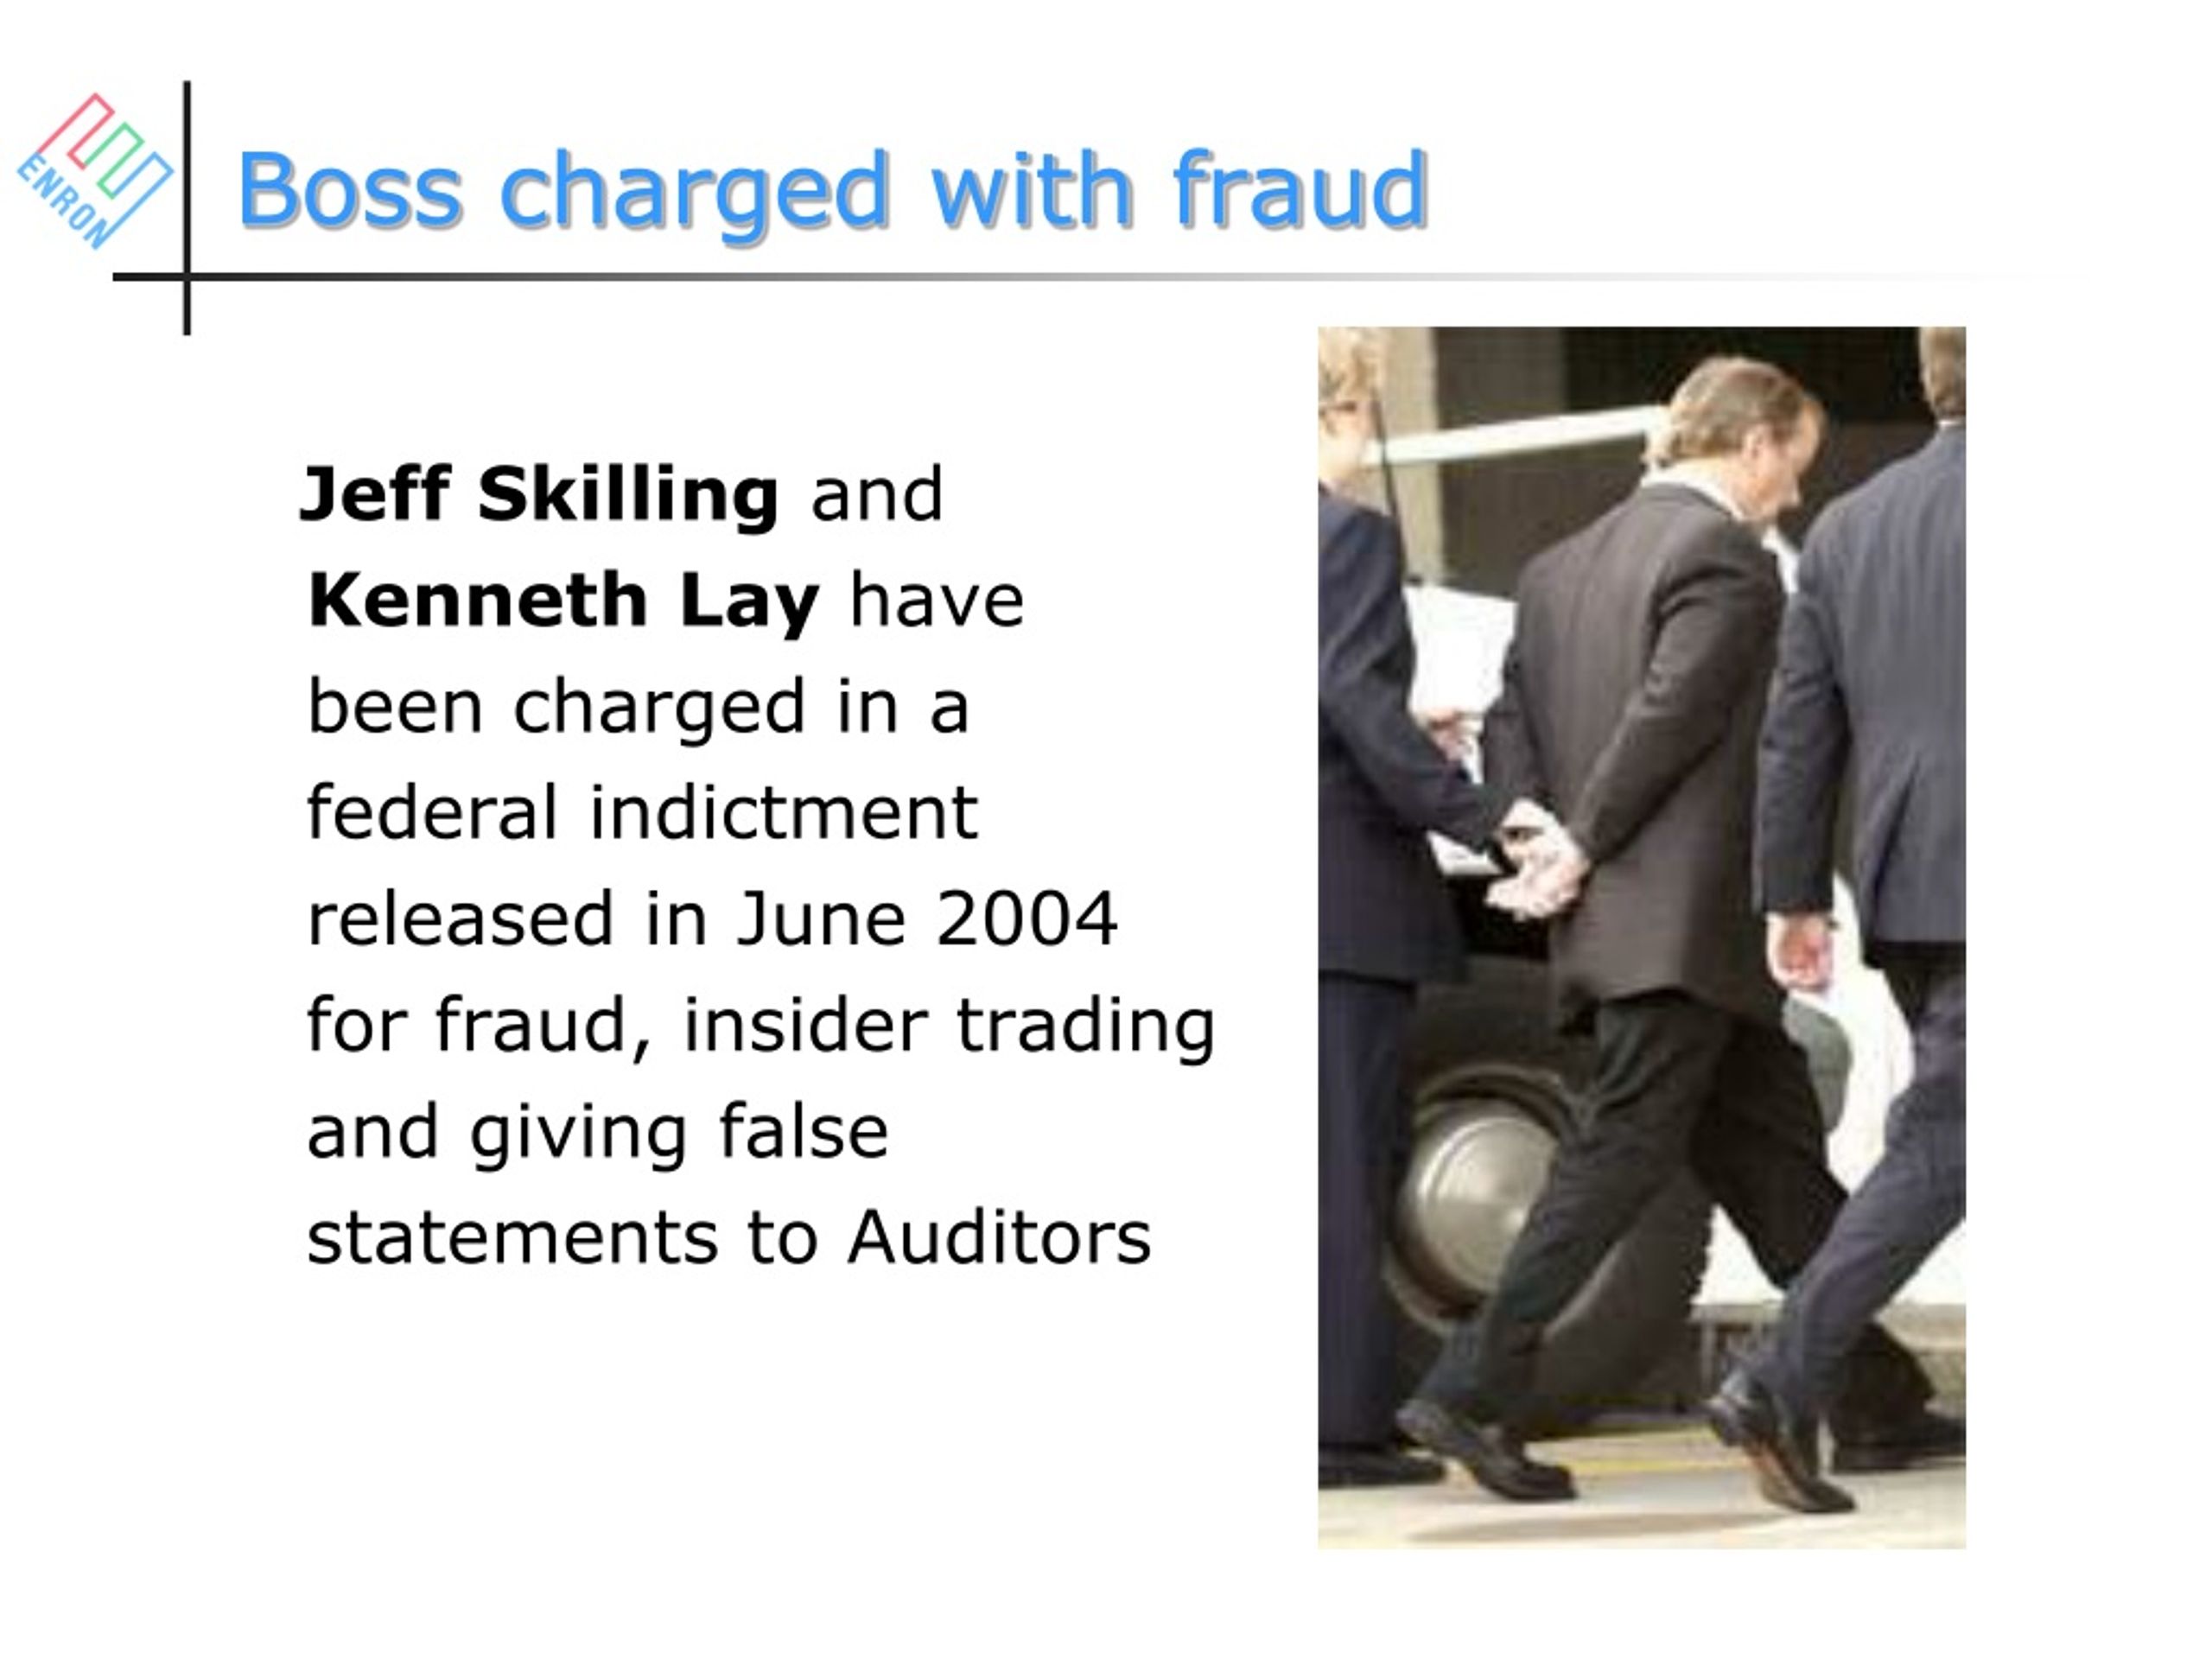
Task: Select the slide title Boss charged with fraud
Action: point(832,190)
